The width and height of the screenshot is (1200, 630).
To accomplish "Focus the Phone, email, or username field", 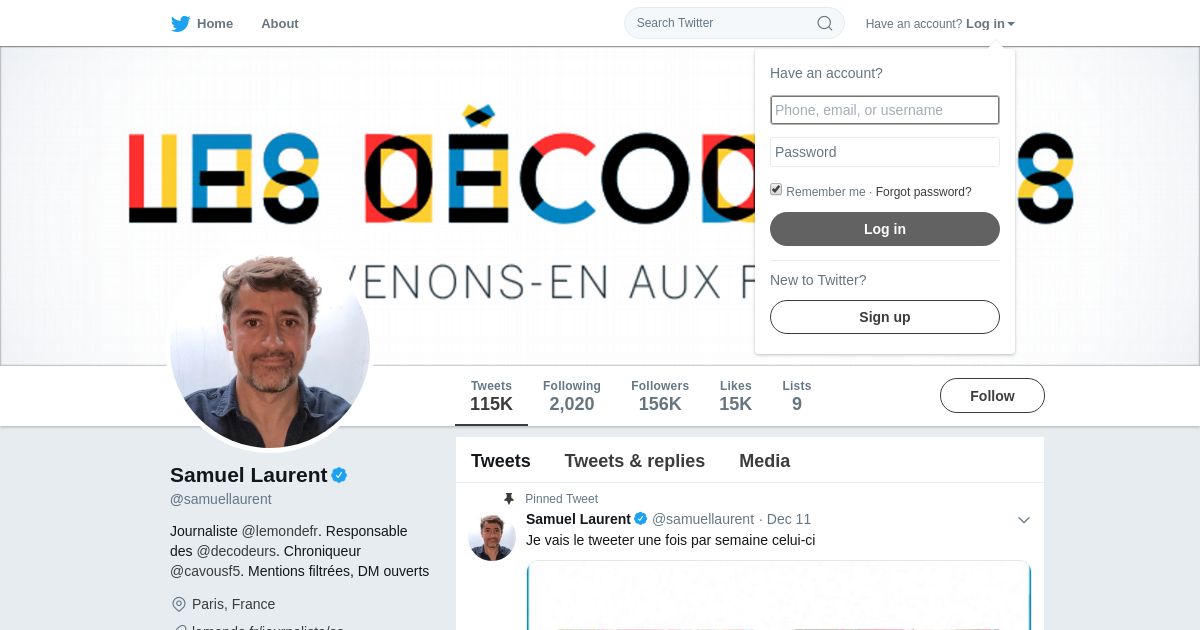I will [885, 110].
